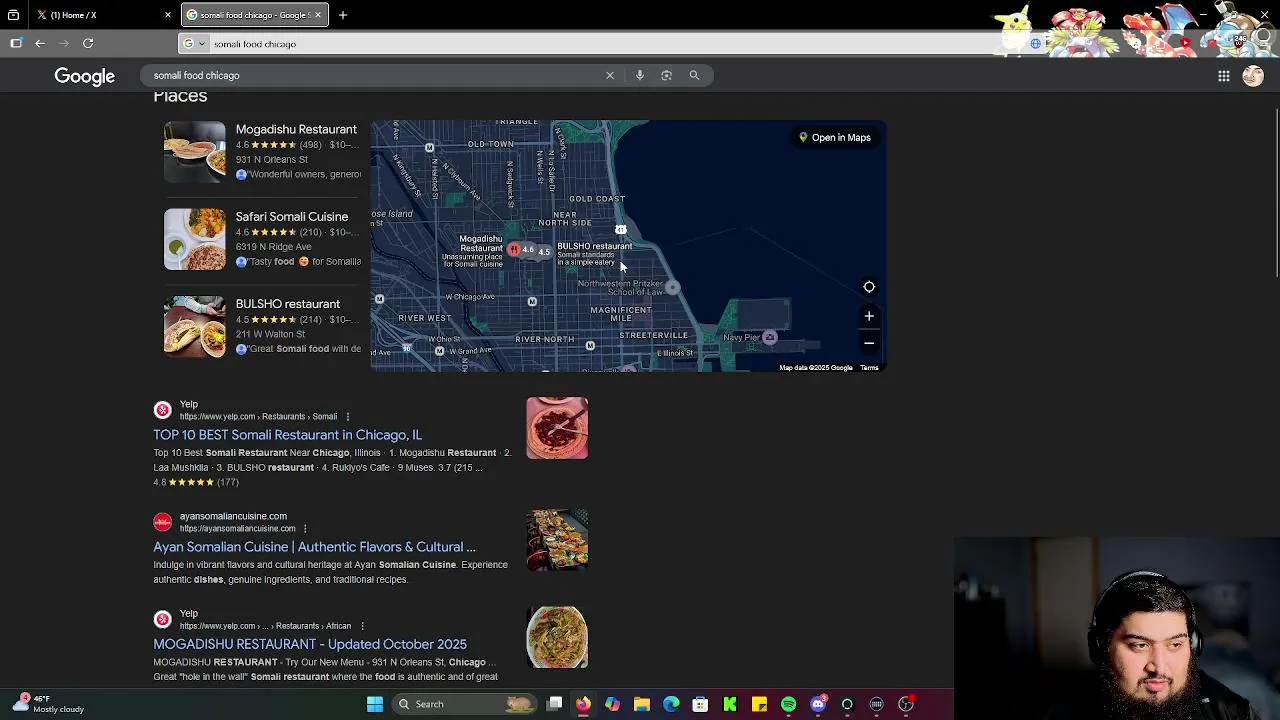The image size is (1280, 720).
Task: Click ayansomaliancuisine.com site favicon
Action: 163,522
